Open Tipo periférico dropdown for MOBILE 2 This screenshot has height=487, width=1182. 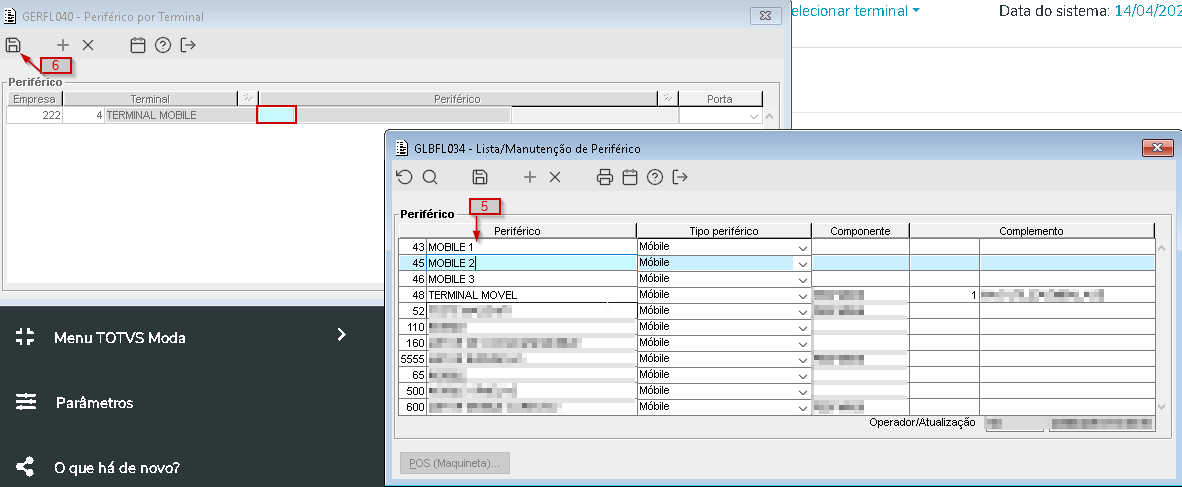click(x=803, y=264)
